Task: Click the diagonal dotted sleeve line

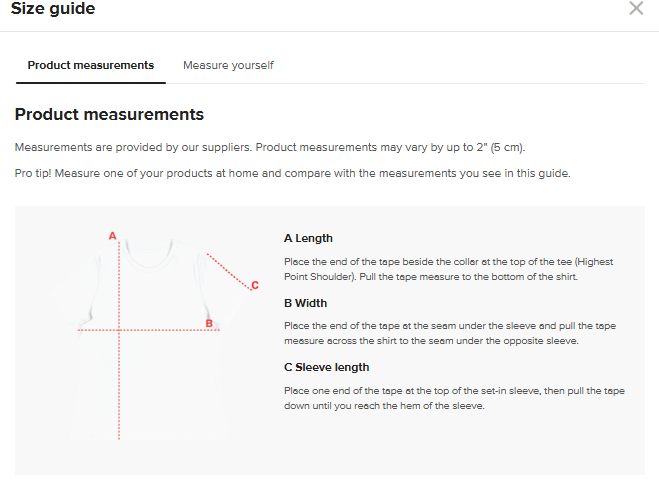Action: pos(227,270)
